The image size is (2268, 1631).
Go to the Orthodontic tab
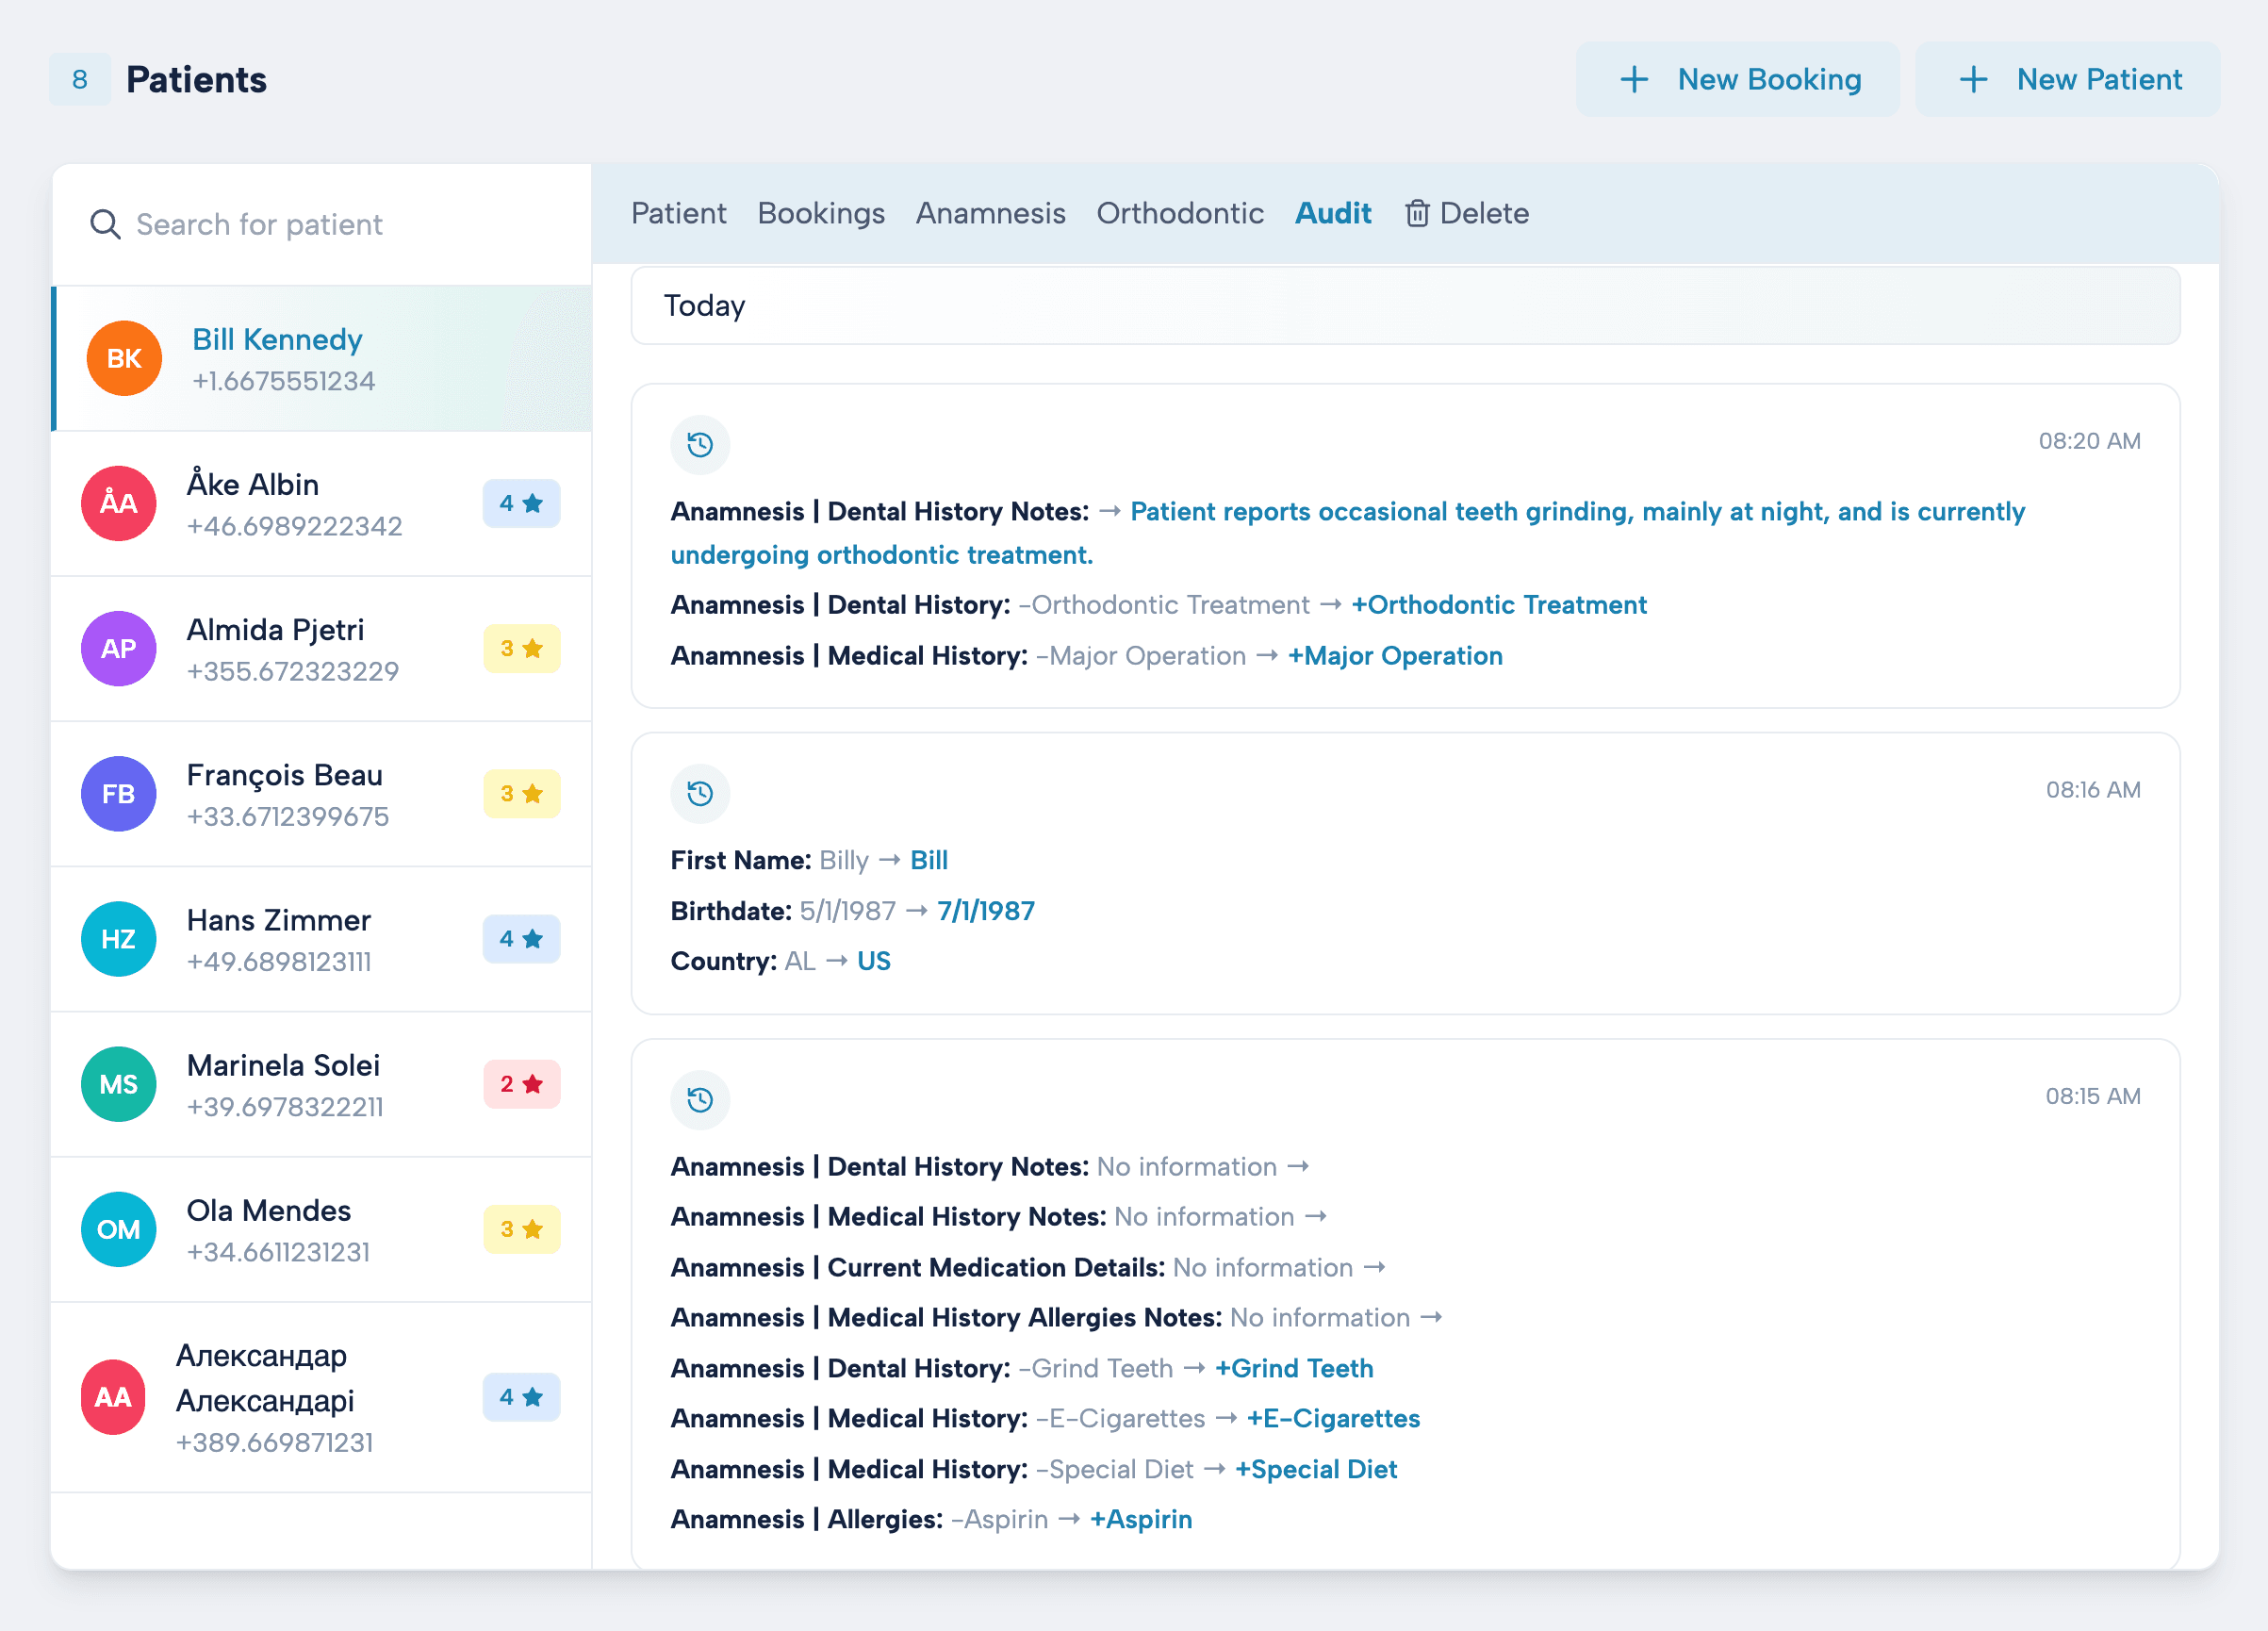click(1180, 213)
